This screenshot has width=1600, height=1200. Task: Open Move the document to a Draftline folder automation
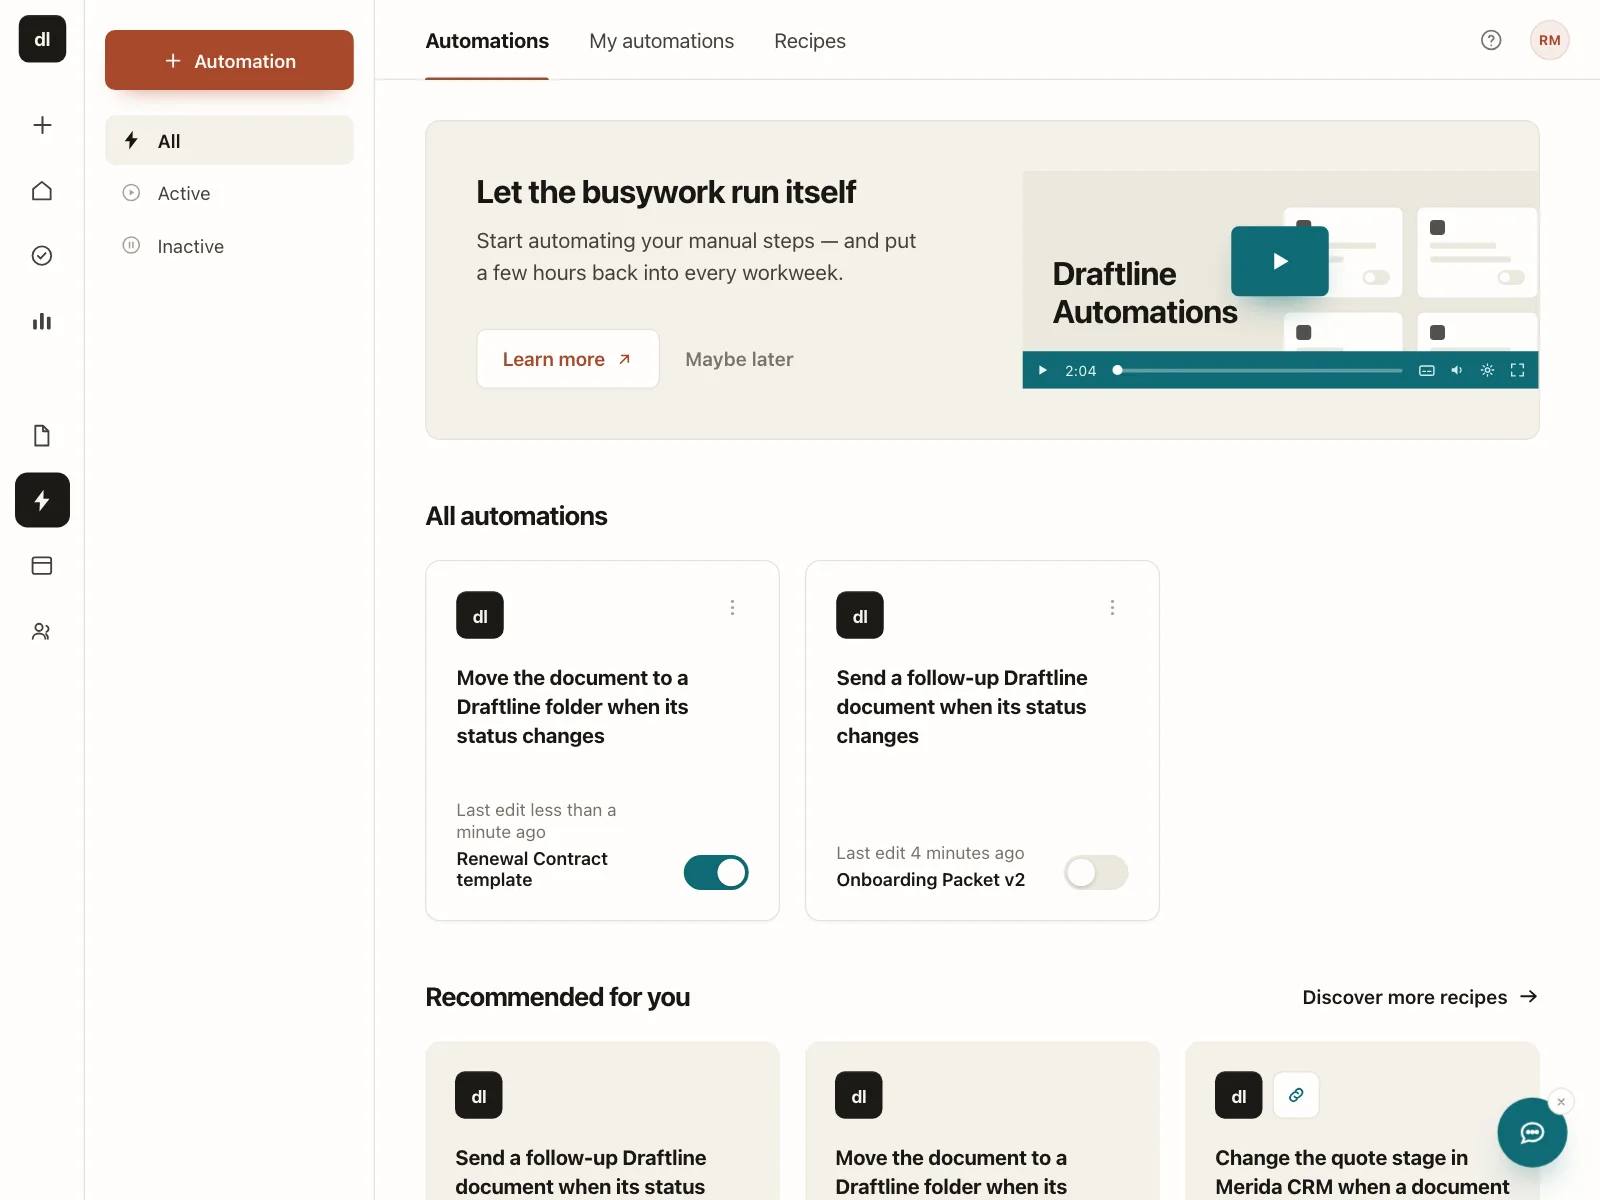coord(573,707)
